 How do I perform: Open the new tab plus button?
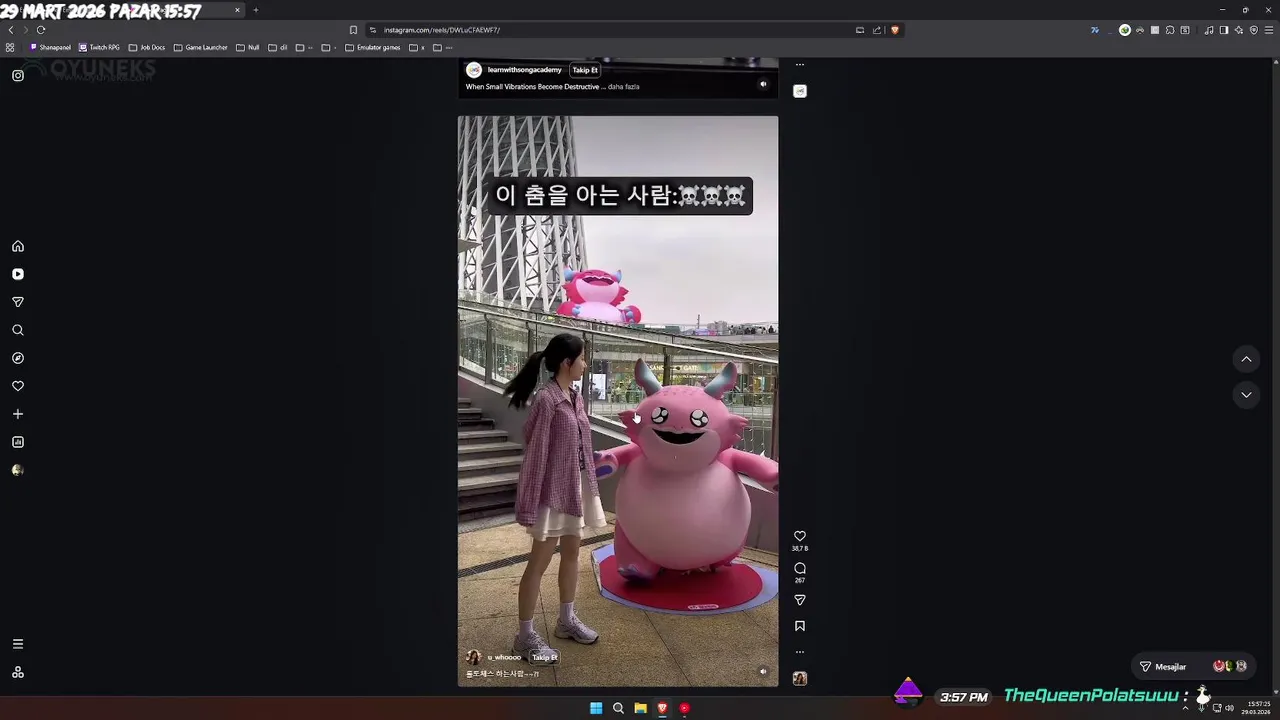(x=255, y=10)
